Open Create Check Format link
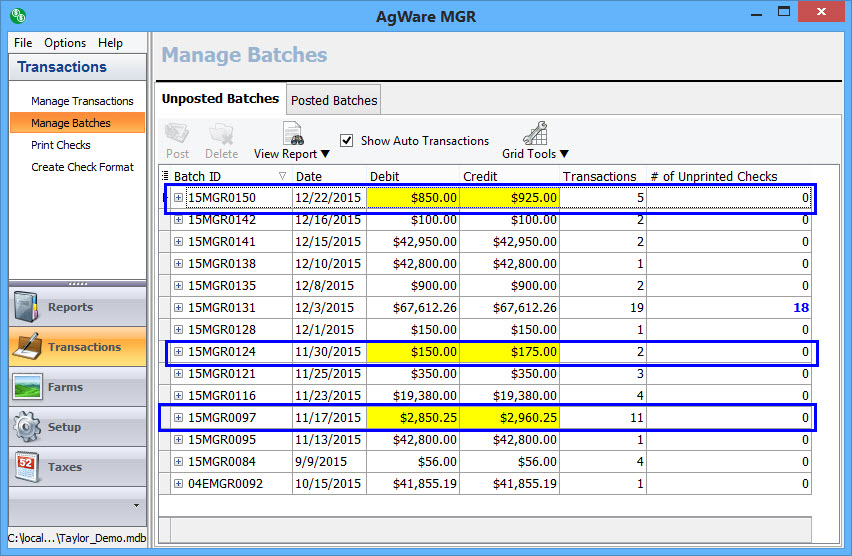Viewport: 852px width, 556px height. tap(82, 167)
